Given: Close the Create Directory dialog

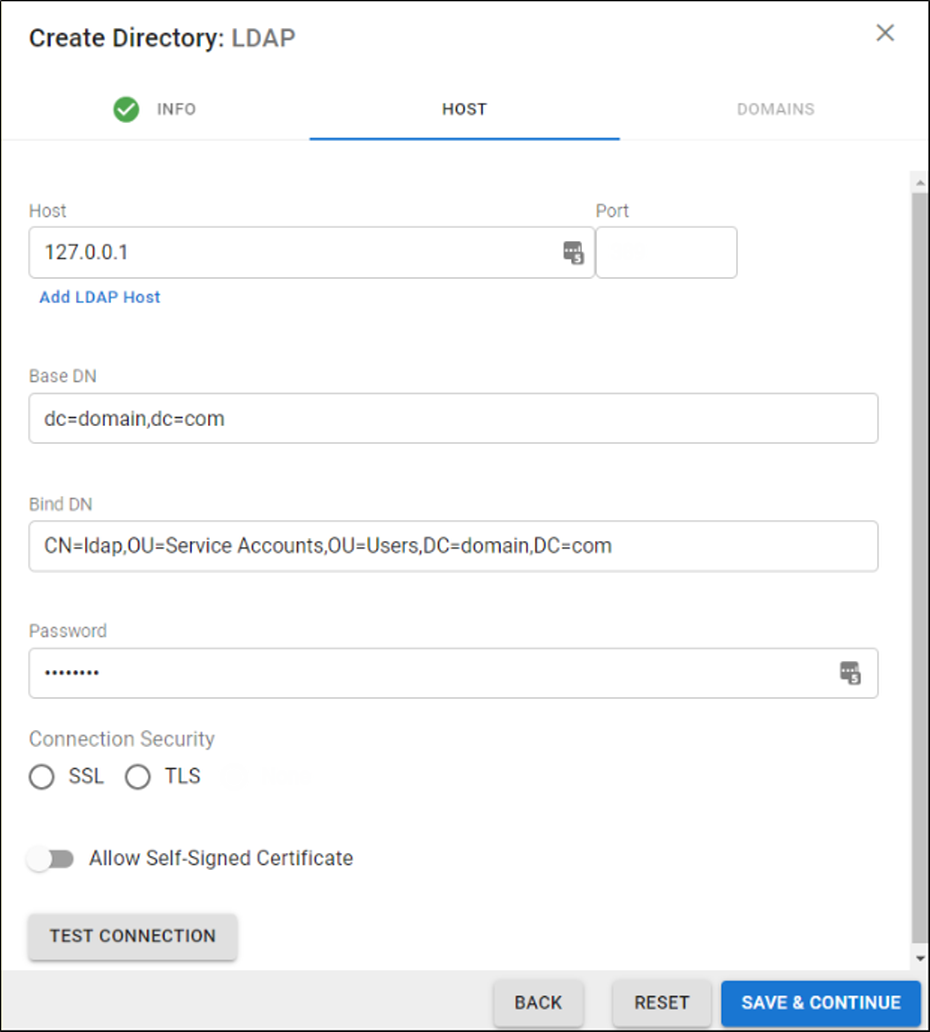Looking at the screenshot, I should (885, 33).
